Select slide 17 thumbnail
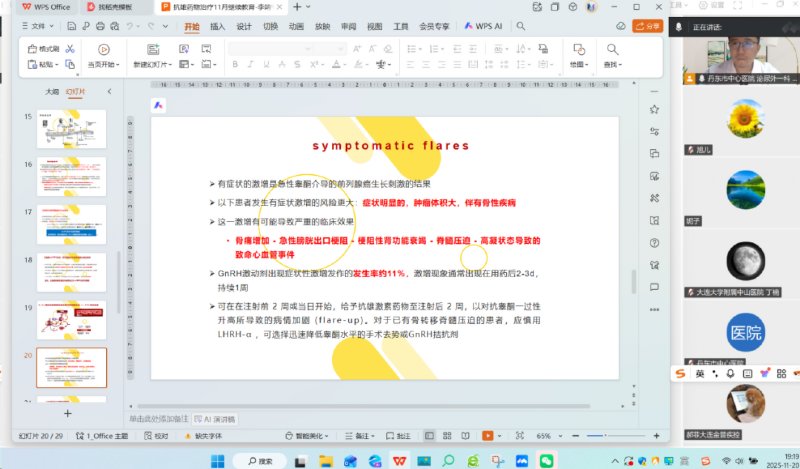 tap(71, 224)
